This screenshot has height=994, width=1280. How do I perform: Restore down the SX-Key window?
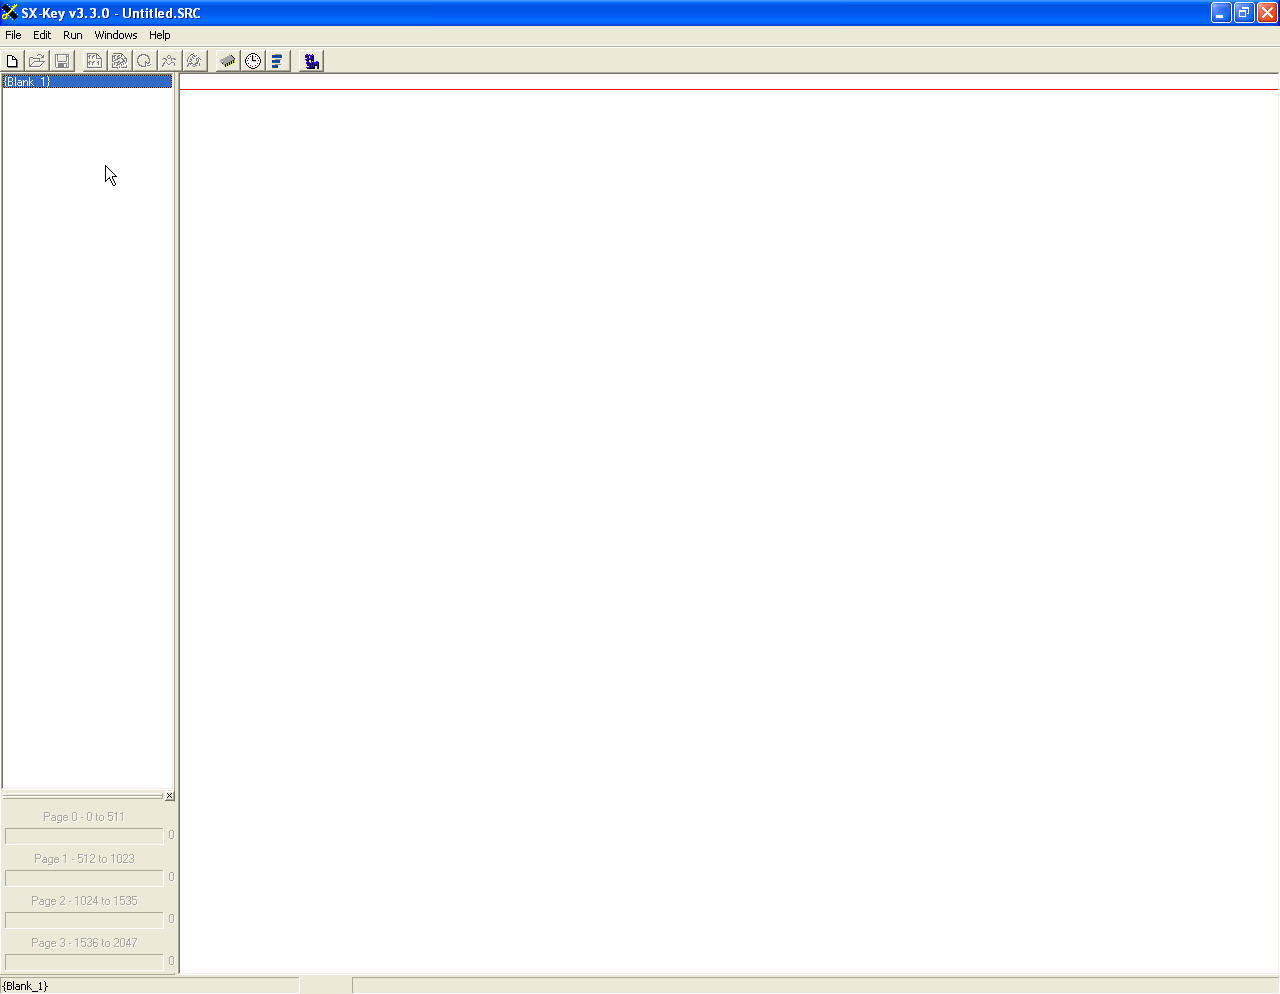coord(1244,13)
